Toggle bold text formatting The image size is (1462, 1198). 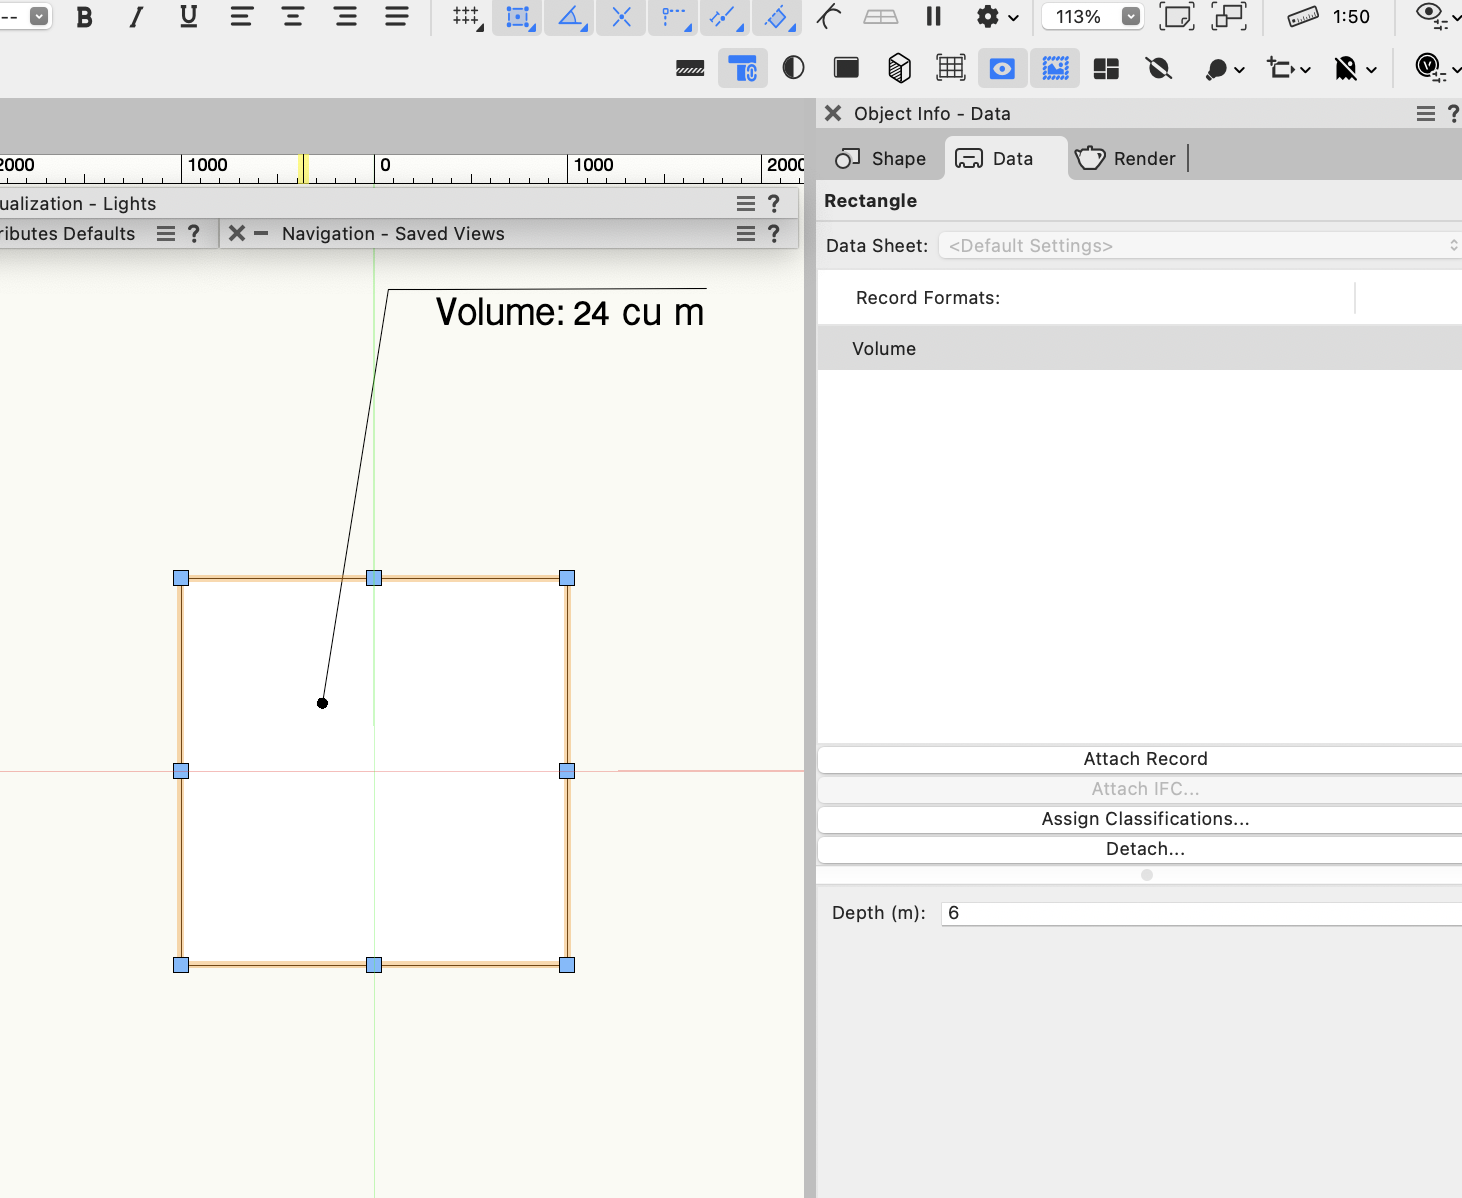tap(85, 17)
